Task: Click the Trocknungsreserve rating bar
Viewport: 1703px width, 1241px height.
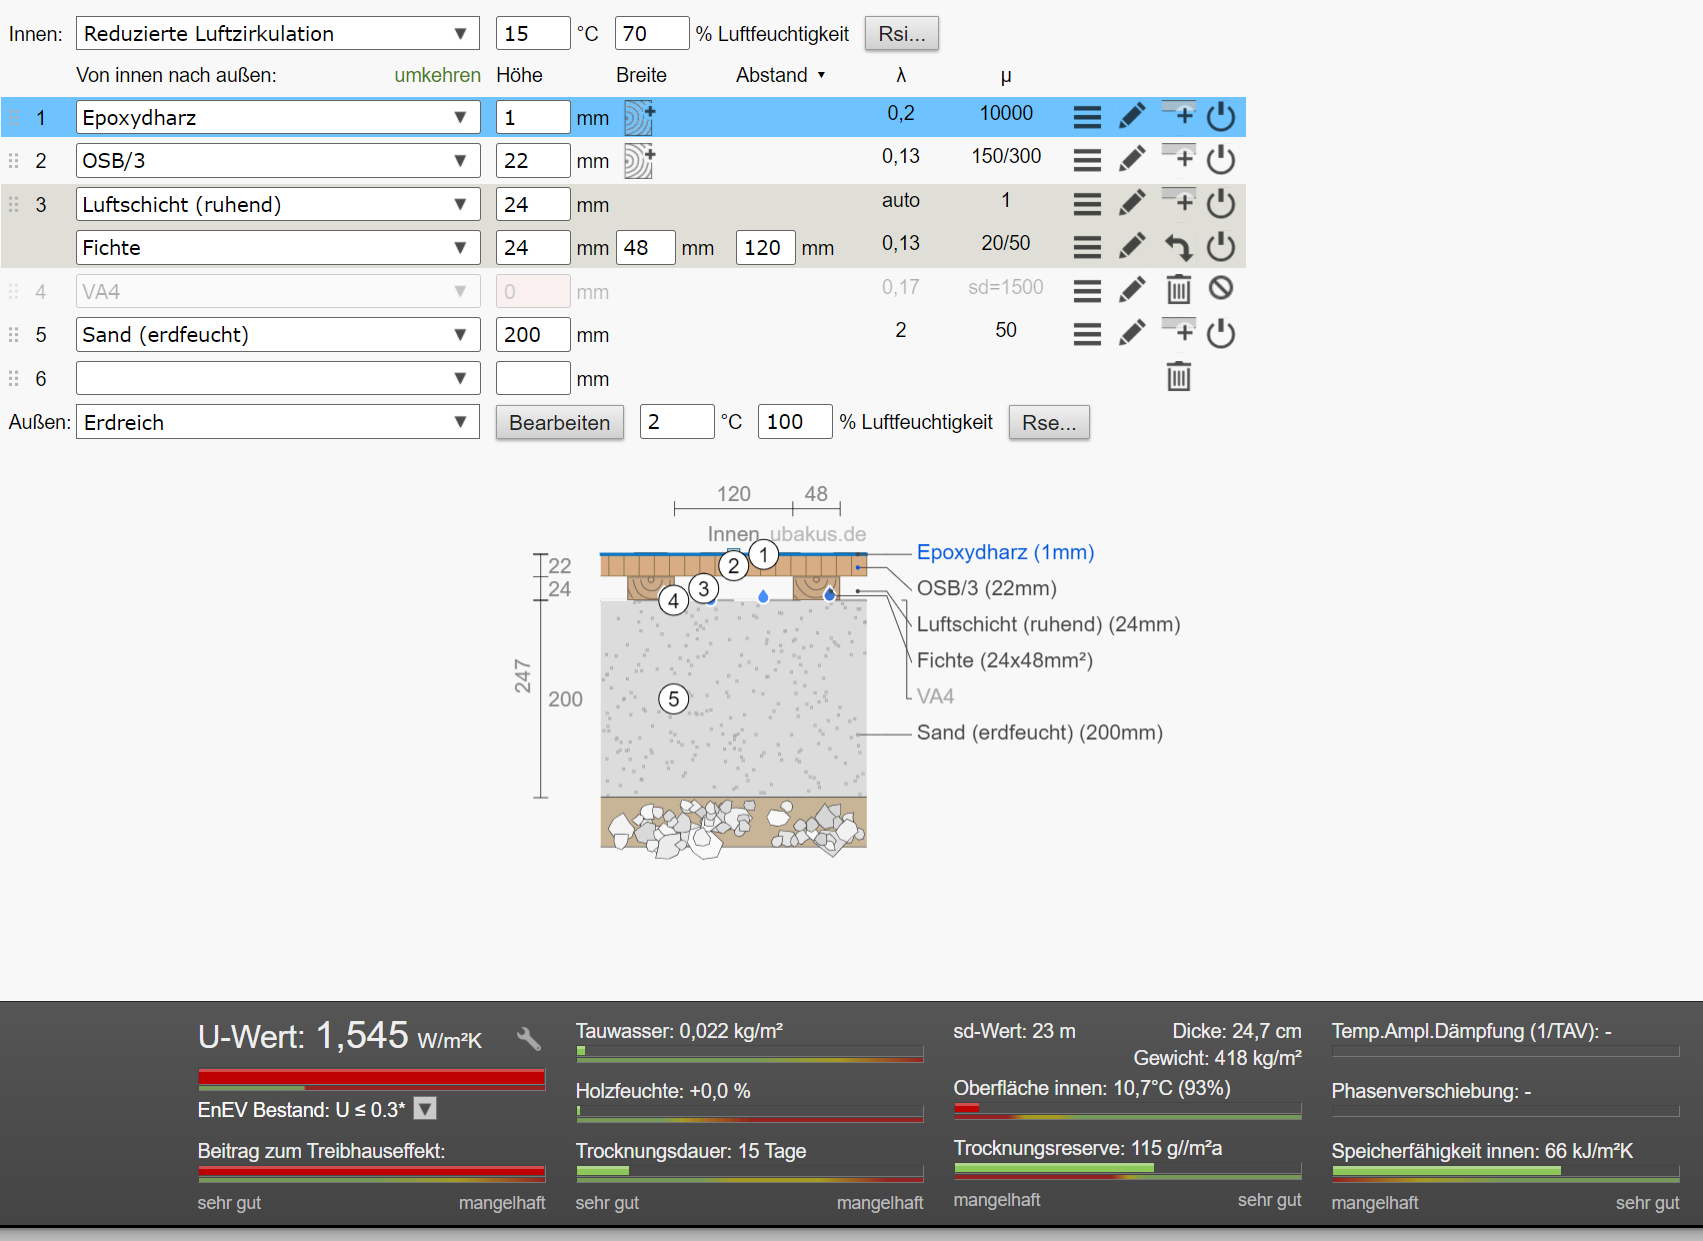Action: 1127,1170
